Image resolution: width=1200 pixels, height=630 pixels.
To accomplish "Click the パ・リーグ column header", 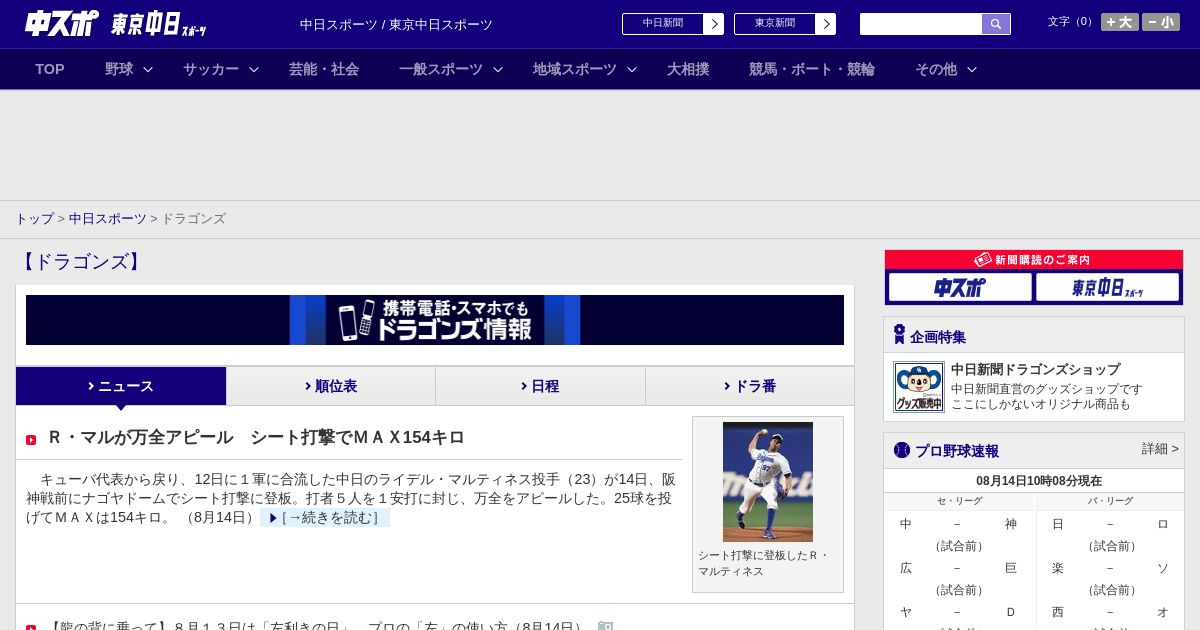I will 1110,501.
